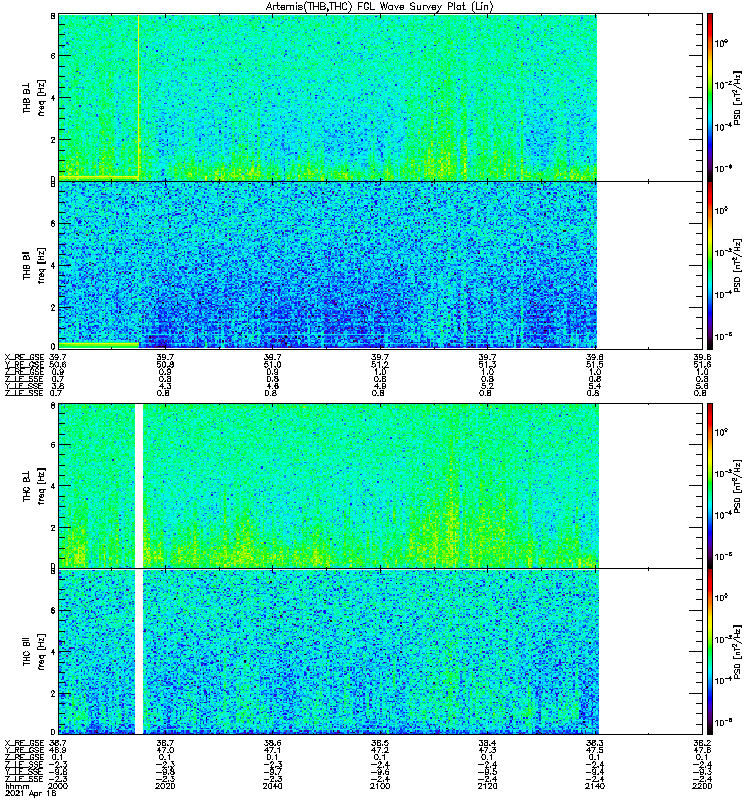Image resolution: width=750 pixels, height=800 pixels.
Task: Click the PSD [nT²/Hz] label of THC B∥ color bar
Action: tap(738, 652)
